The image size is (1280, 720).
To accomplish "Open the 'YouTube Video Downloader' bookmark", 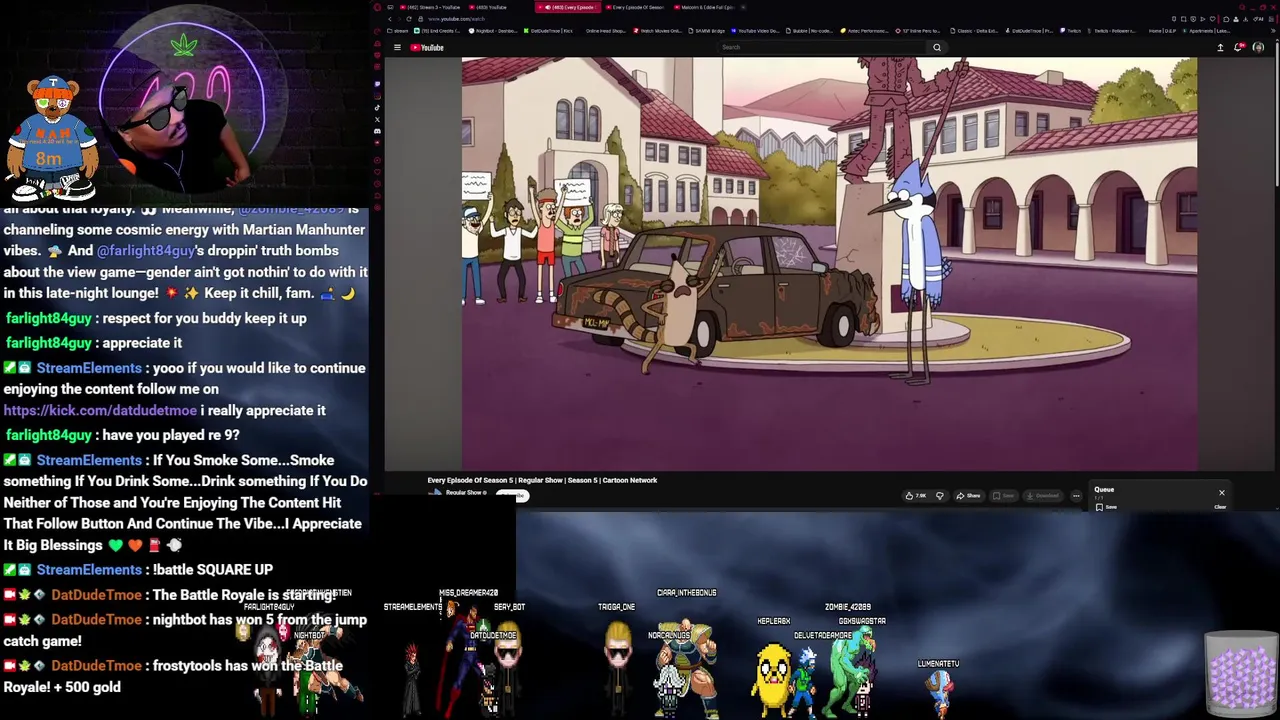I will pos(755,31).
